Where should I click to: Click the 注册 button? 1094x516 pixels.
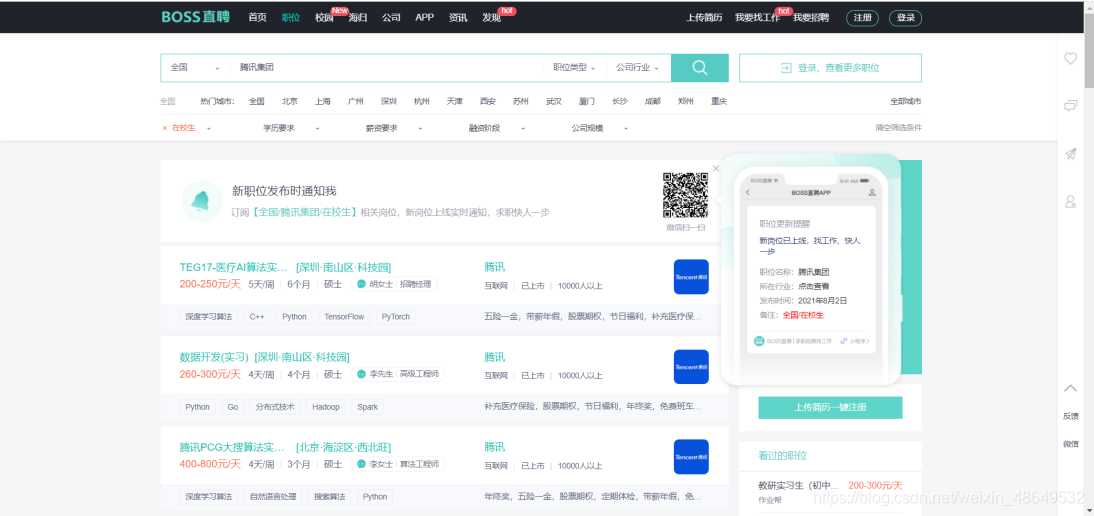pyautogui.click(x=862, y=18)
